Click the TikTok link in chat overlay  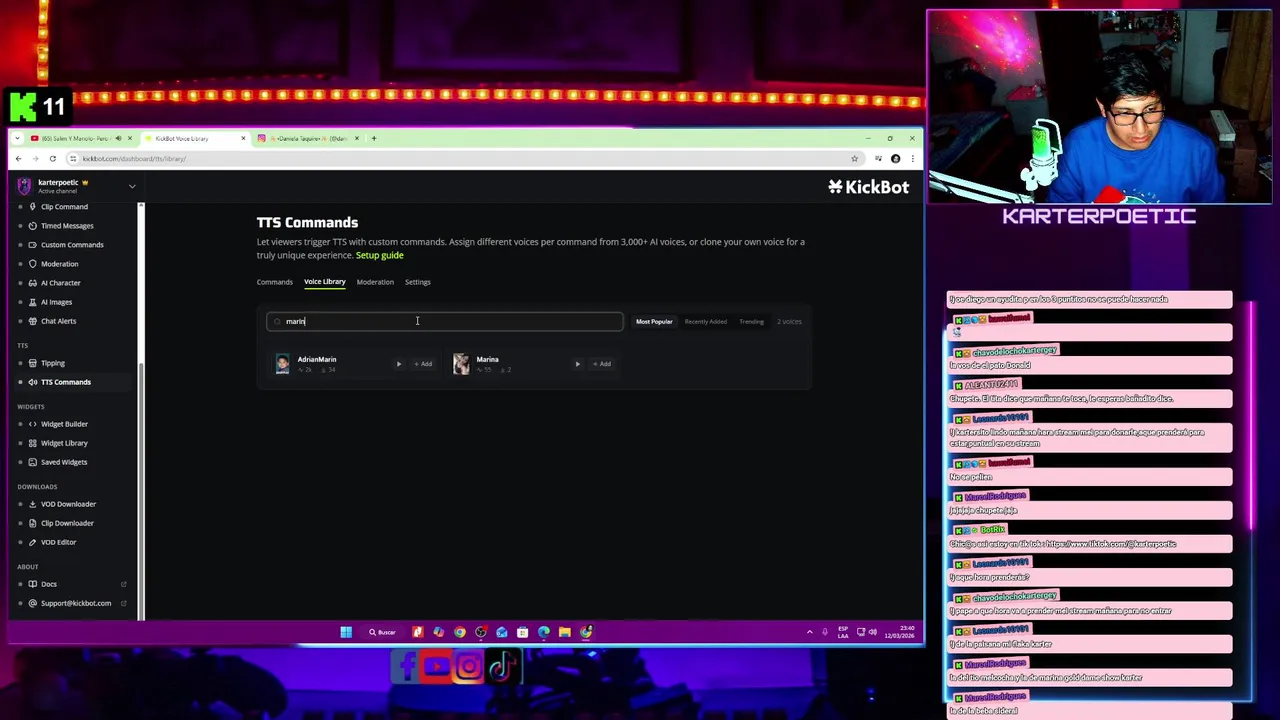[1111, 544]
